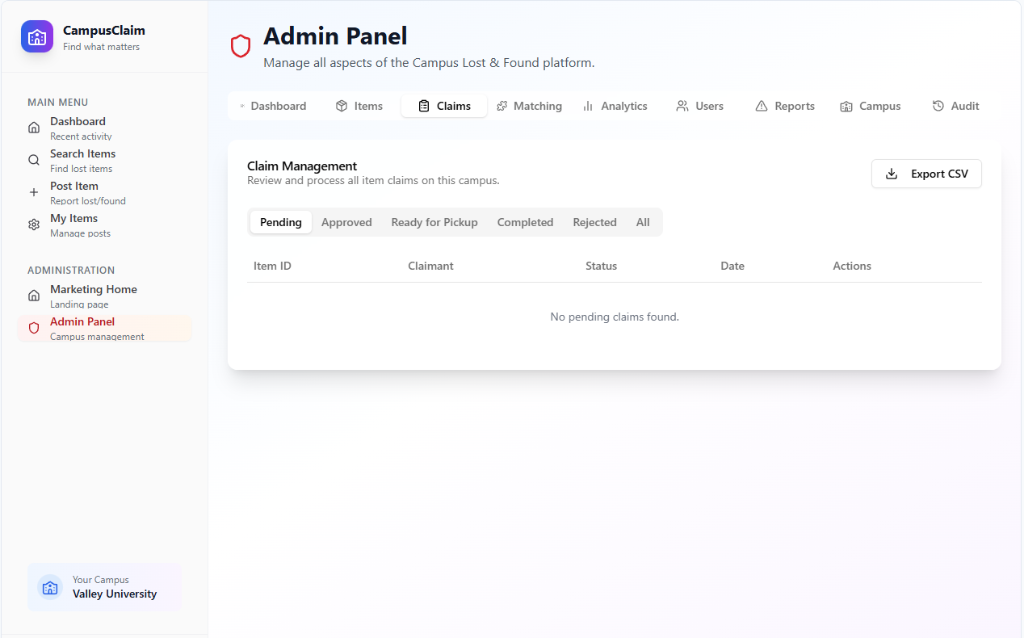Click the Status column header
The image size is (1024, 638).
click(601, 266)
